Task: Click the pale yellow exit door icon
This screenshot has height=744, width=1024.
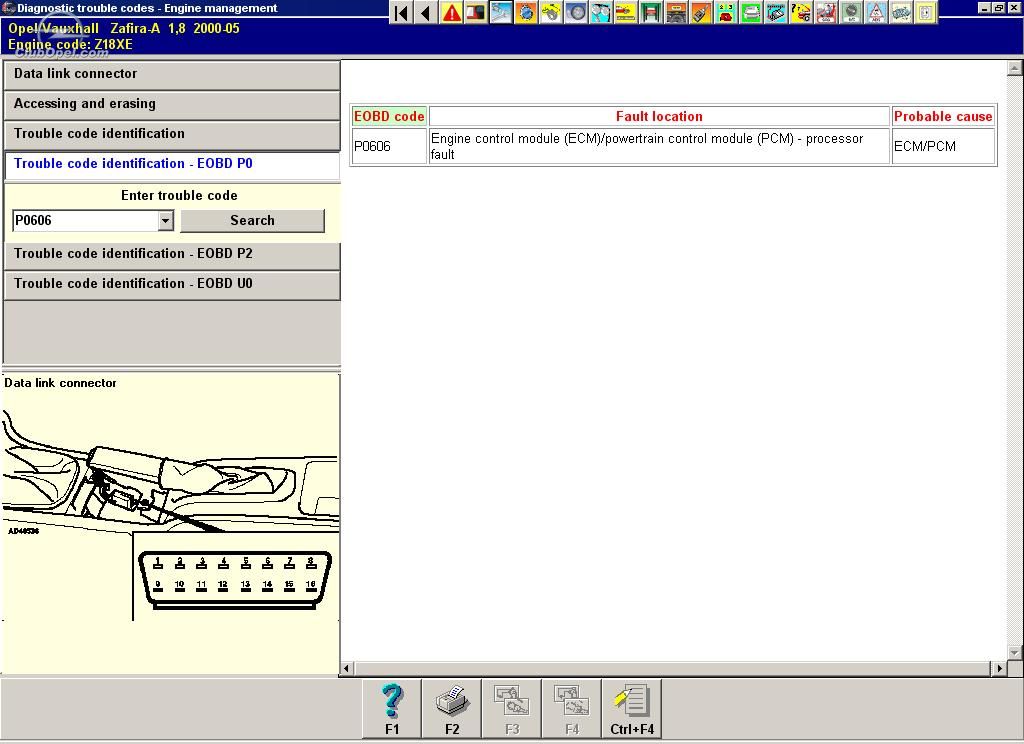Action: click(x=925, y=12)
